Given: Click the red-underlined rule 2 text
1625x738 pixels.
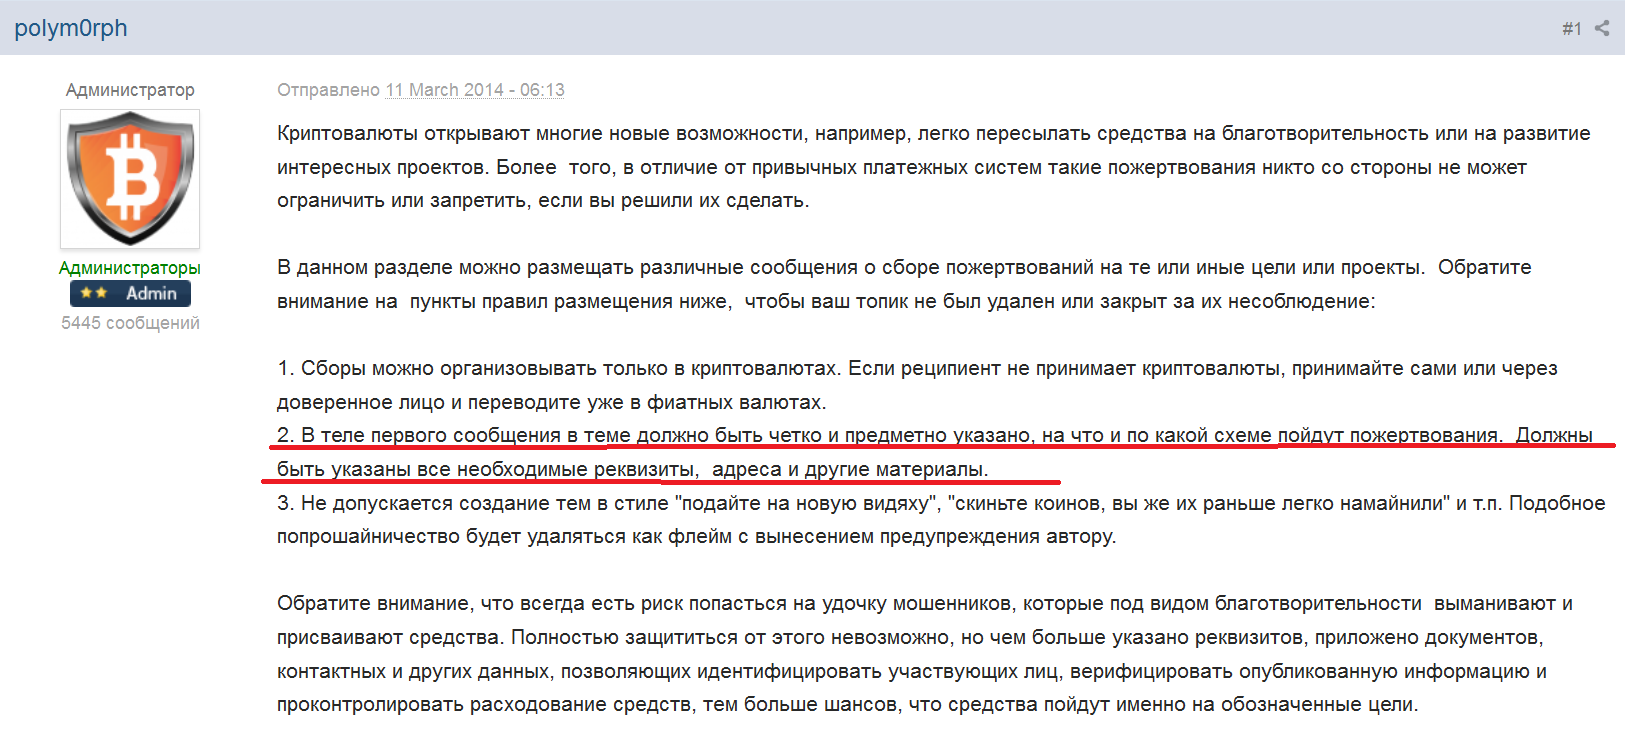Looking at the screenshot, I should click(x=900, y=436).
